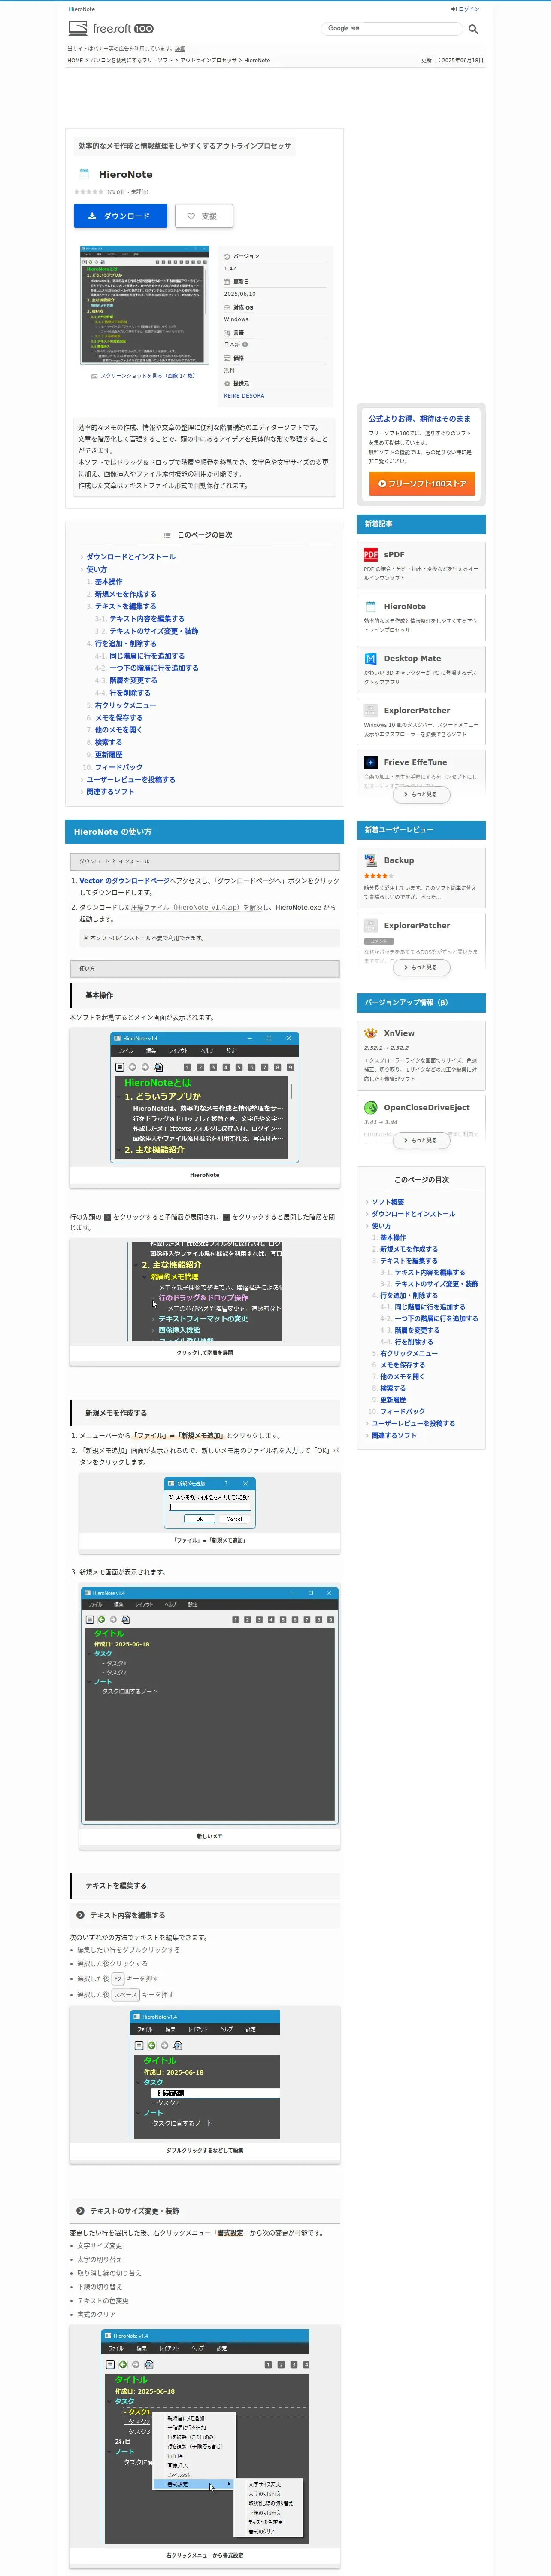This screenshot has height=2576, width=551.
Task: Open 階層を変更する in main contents list
Action: click(x=133, y=680)
